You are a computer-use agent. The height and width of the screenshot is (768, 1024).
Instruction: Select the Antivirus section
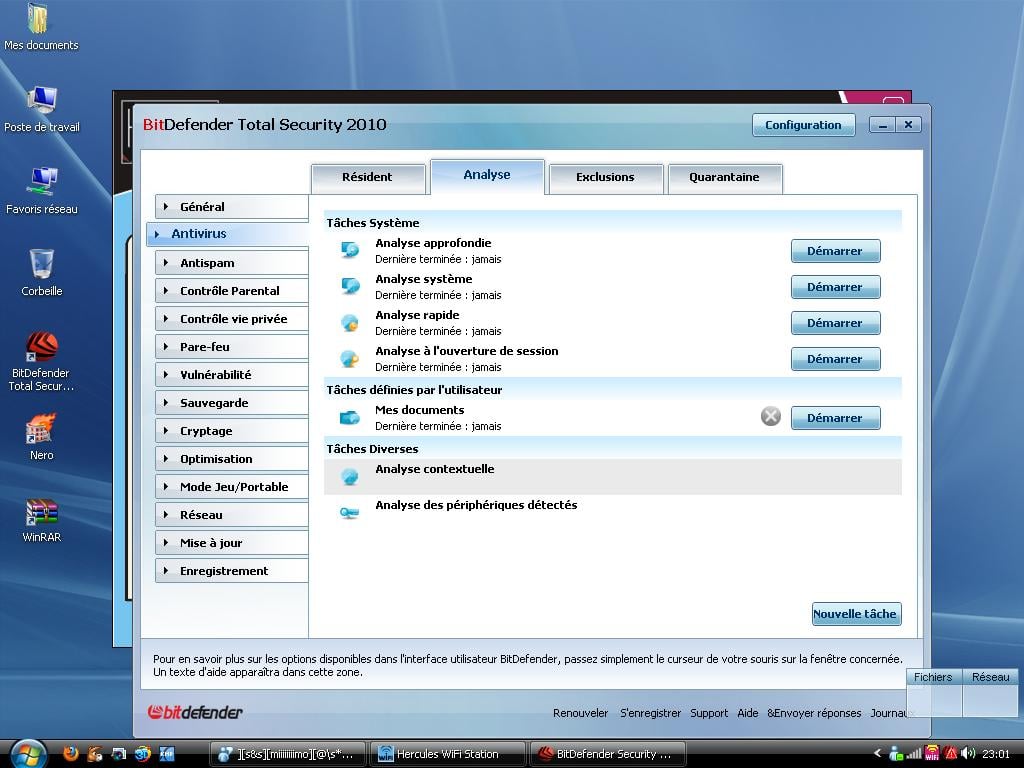pos(227,234)
